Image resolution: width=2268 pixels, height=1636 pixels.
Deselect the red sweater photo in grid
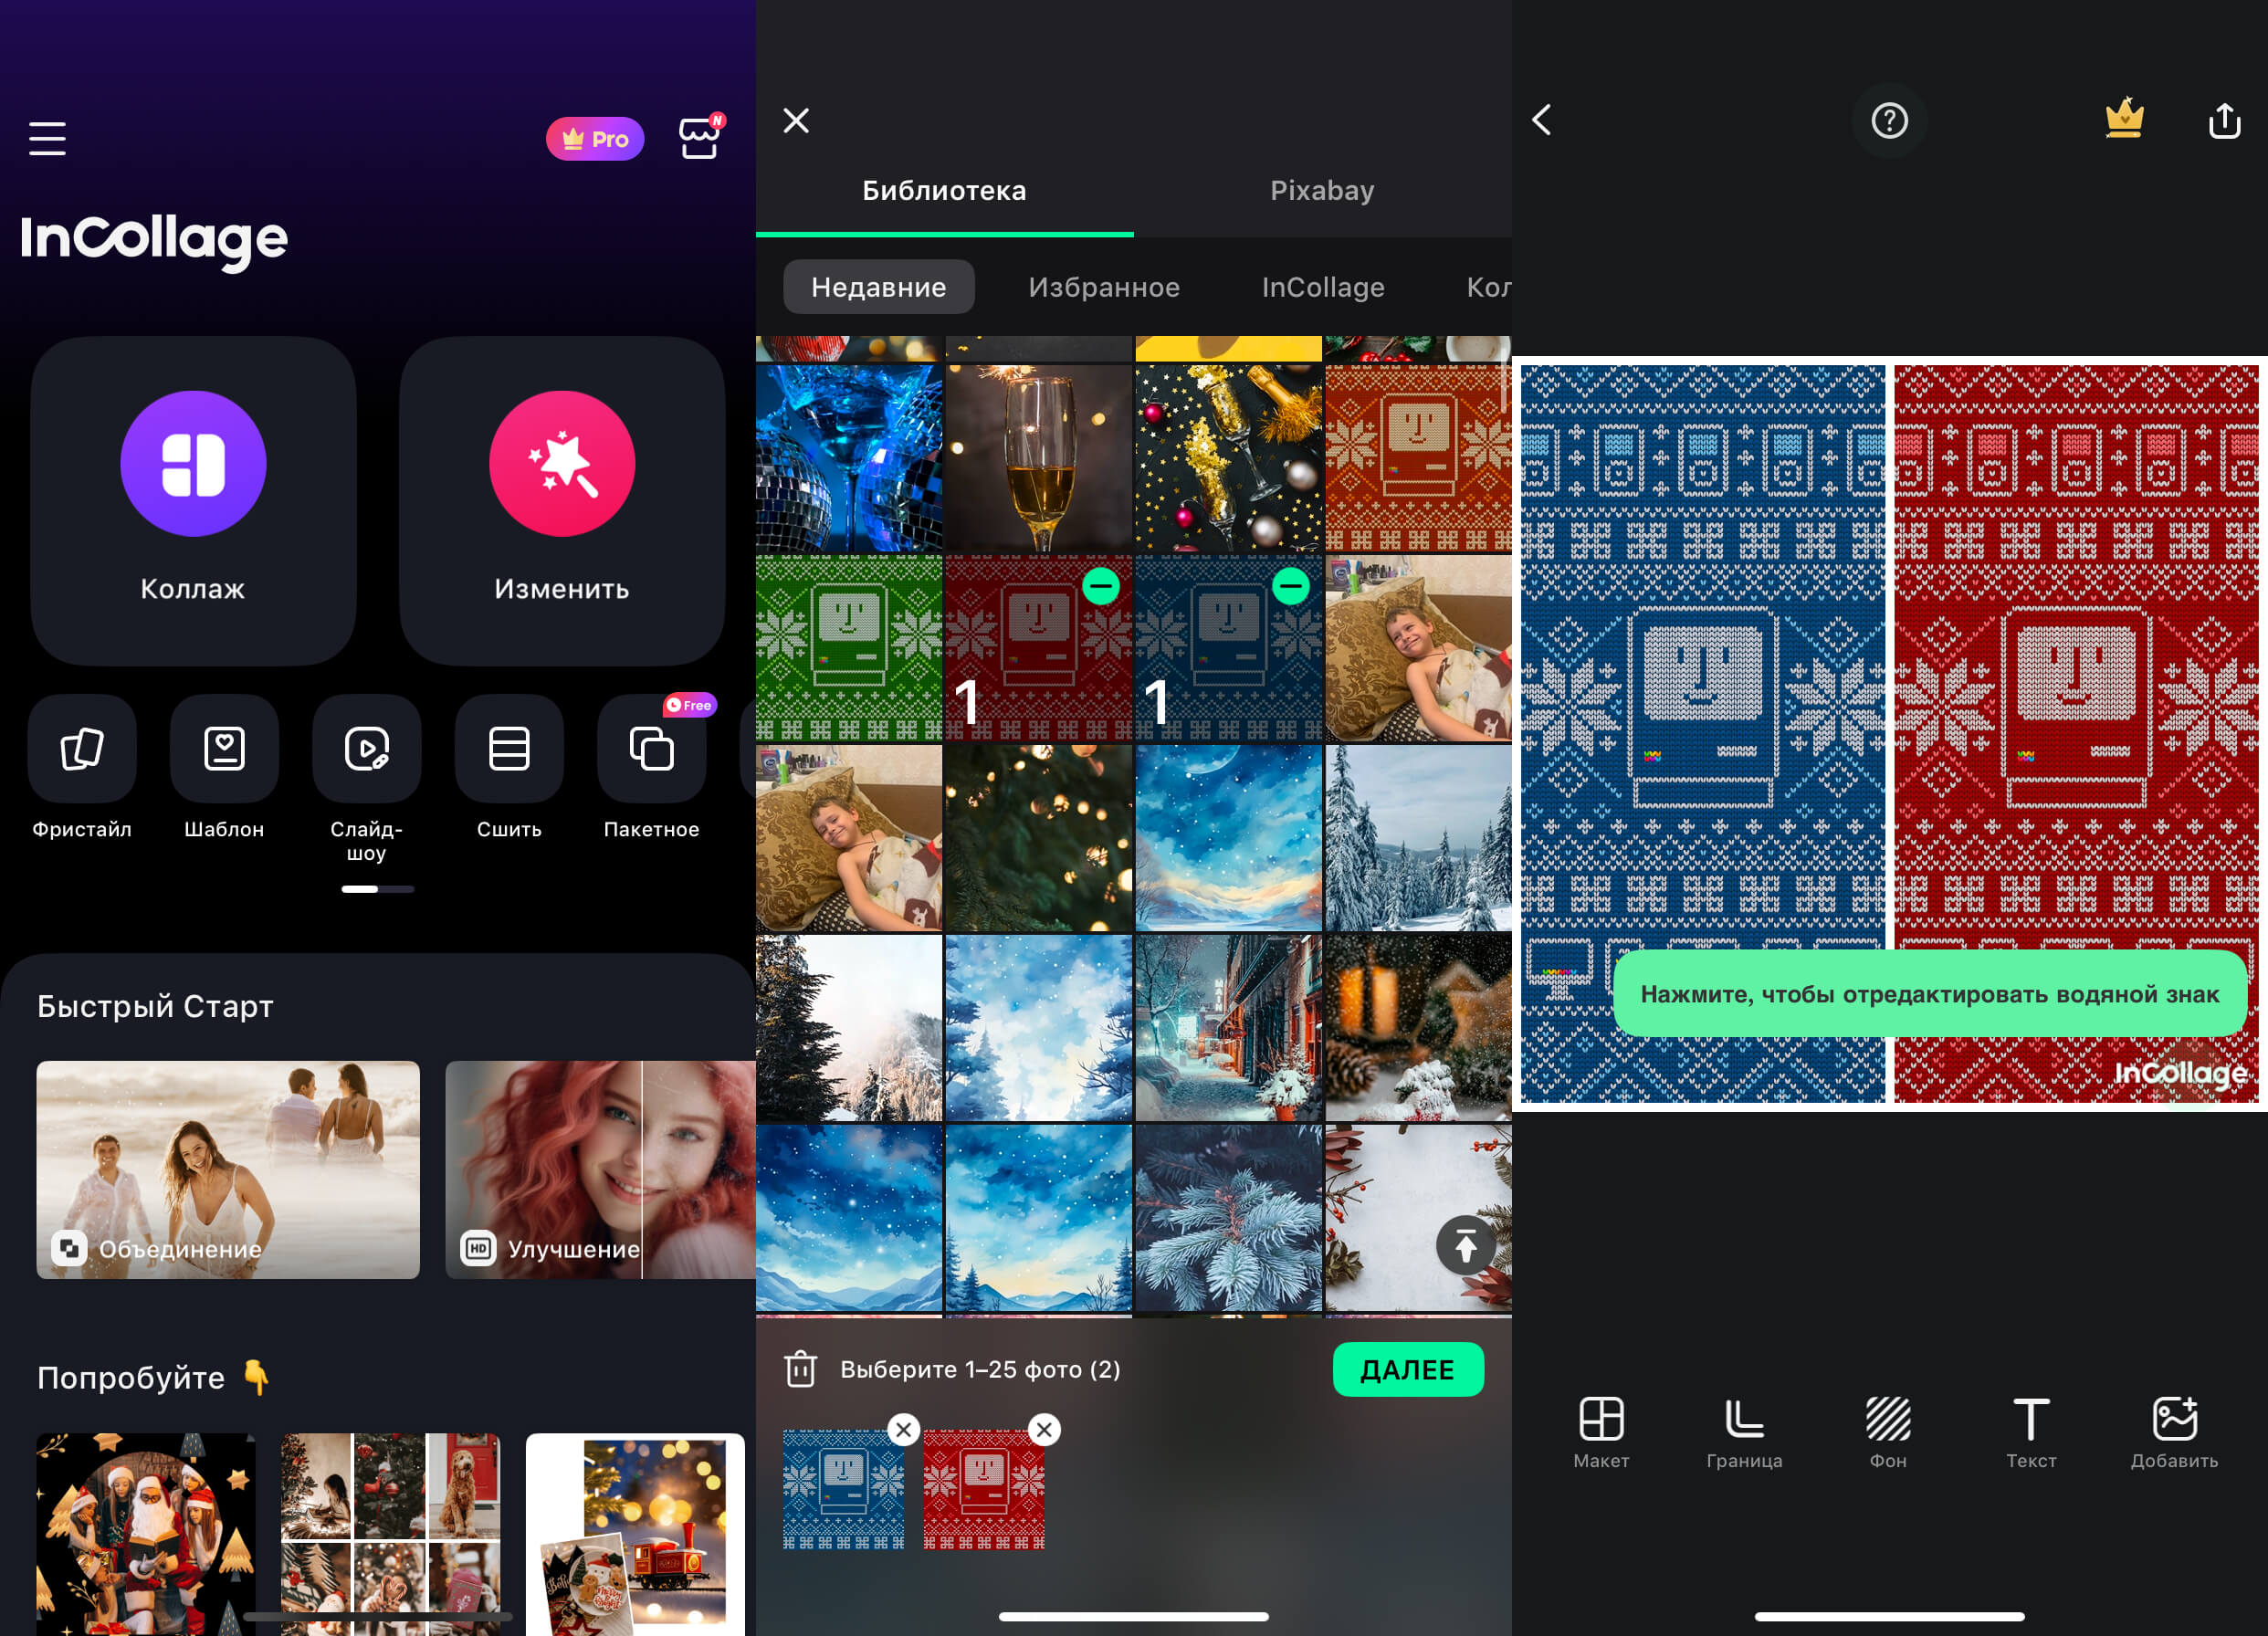click(x=1101, y=585)
